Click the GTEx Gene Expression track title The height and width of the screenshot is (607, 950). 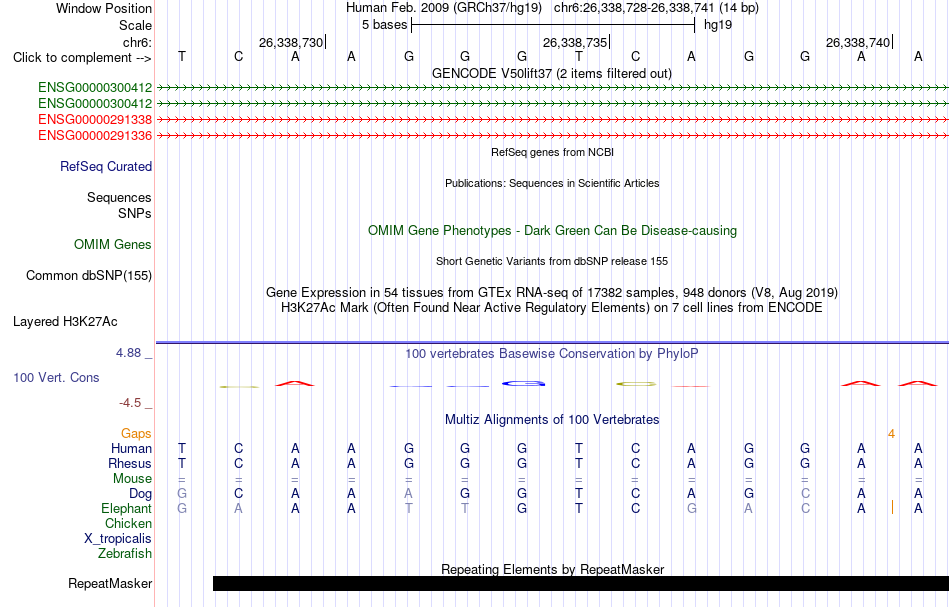click(x=552, y=293)
